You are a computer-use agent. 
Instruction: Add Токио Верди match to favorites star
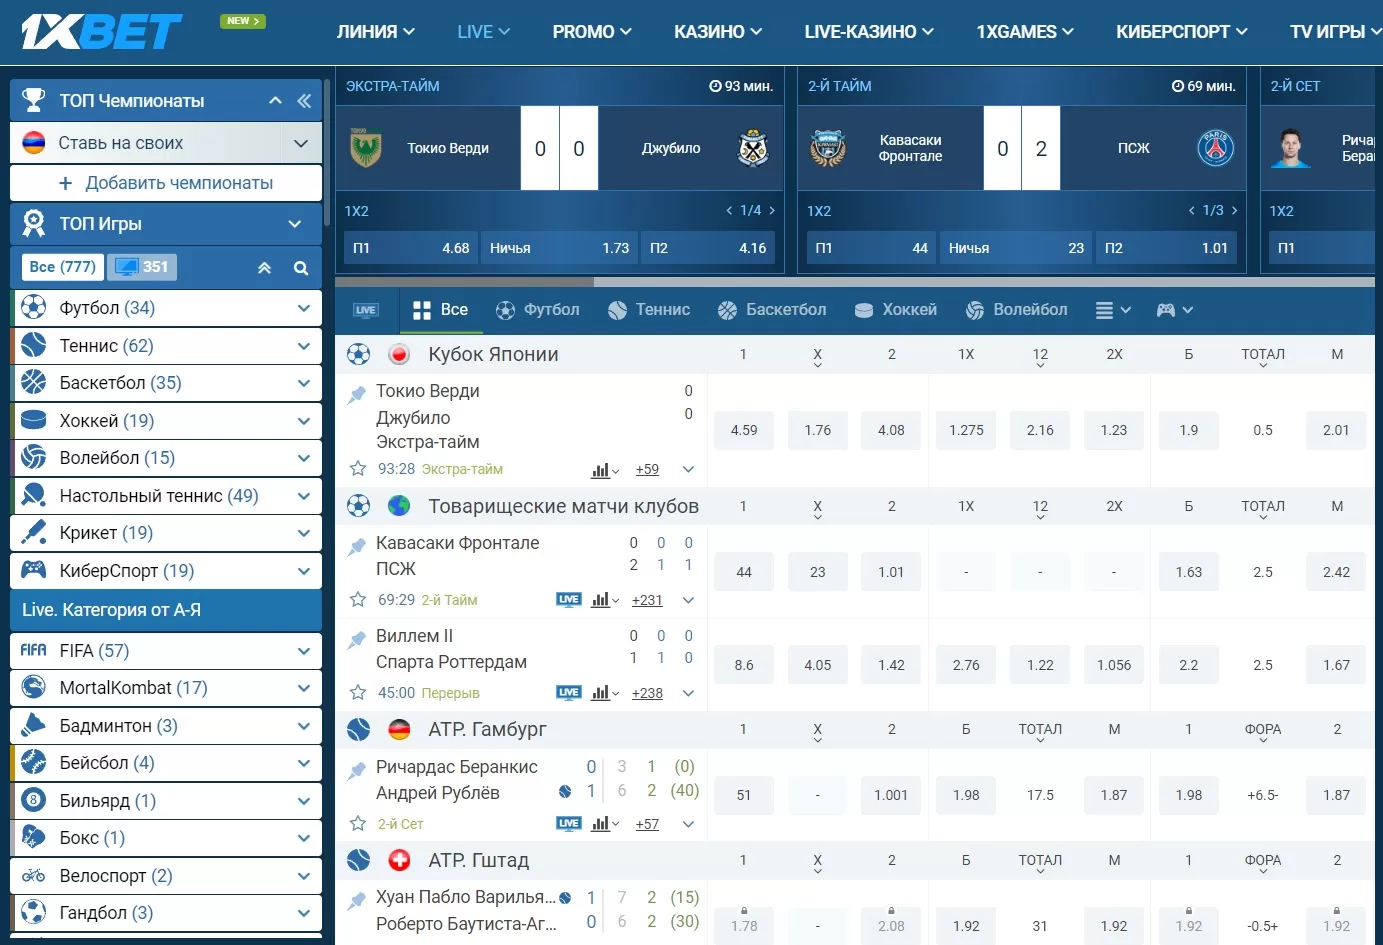pos(357,469)
